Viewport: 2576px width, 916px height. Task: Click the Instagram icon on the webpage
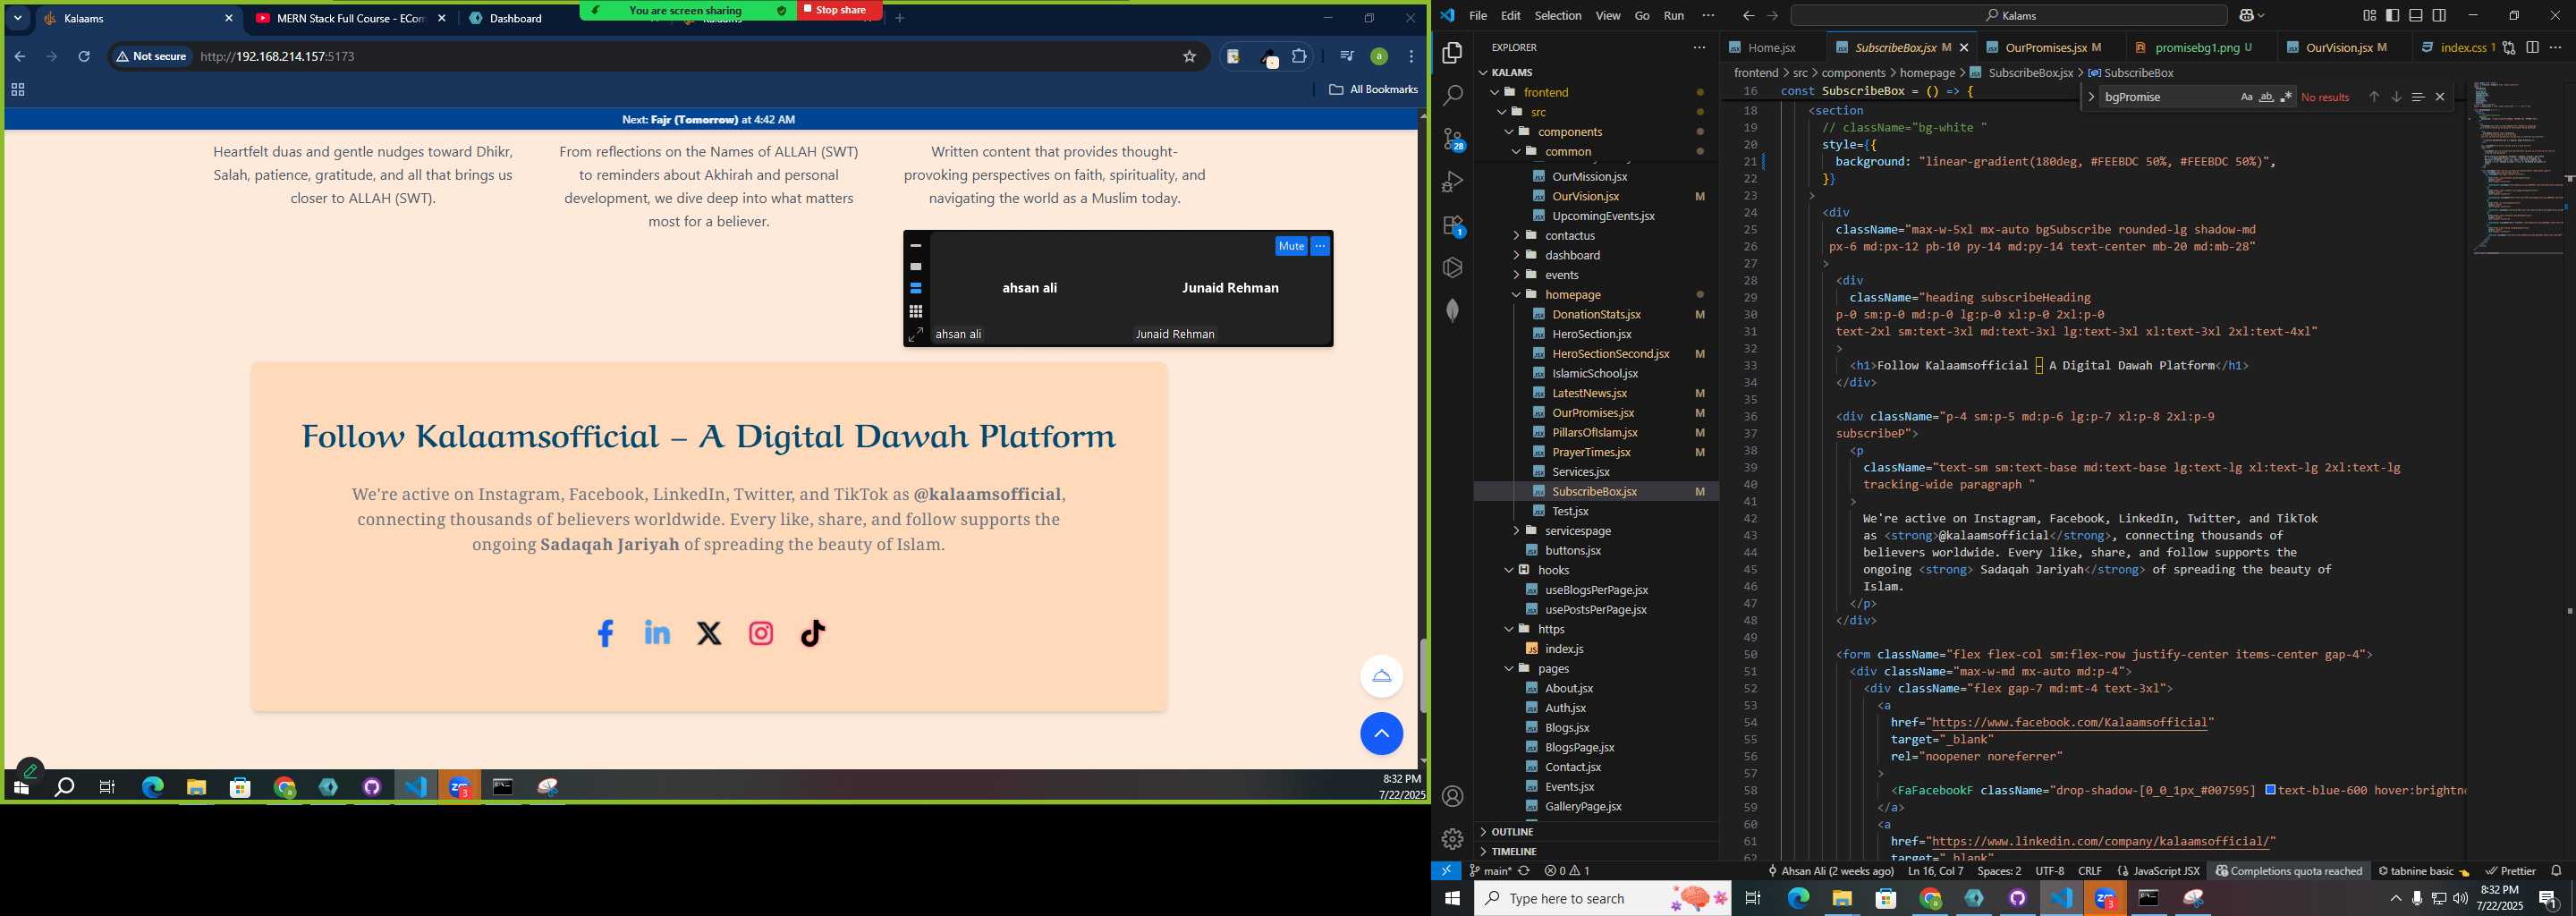pyautogui.click(x=761, y=633)
